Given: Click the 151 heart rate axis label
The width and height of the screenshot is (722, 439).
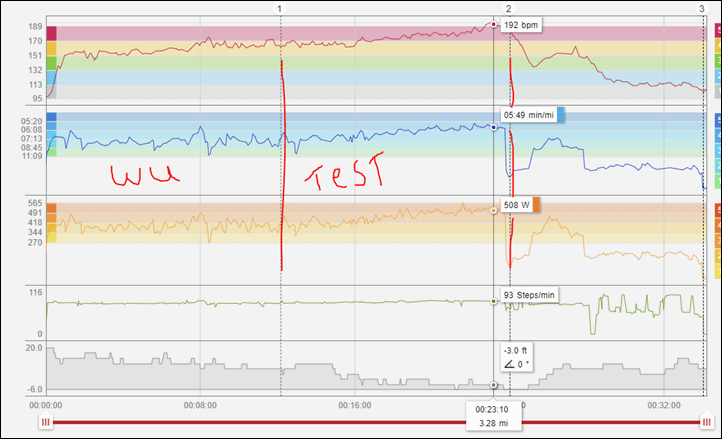Looking at the screenshot, I should 35,56.
